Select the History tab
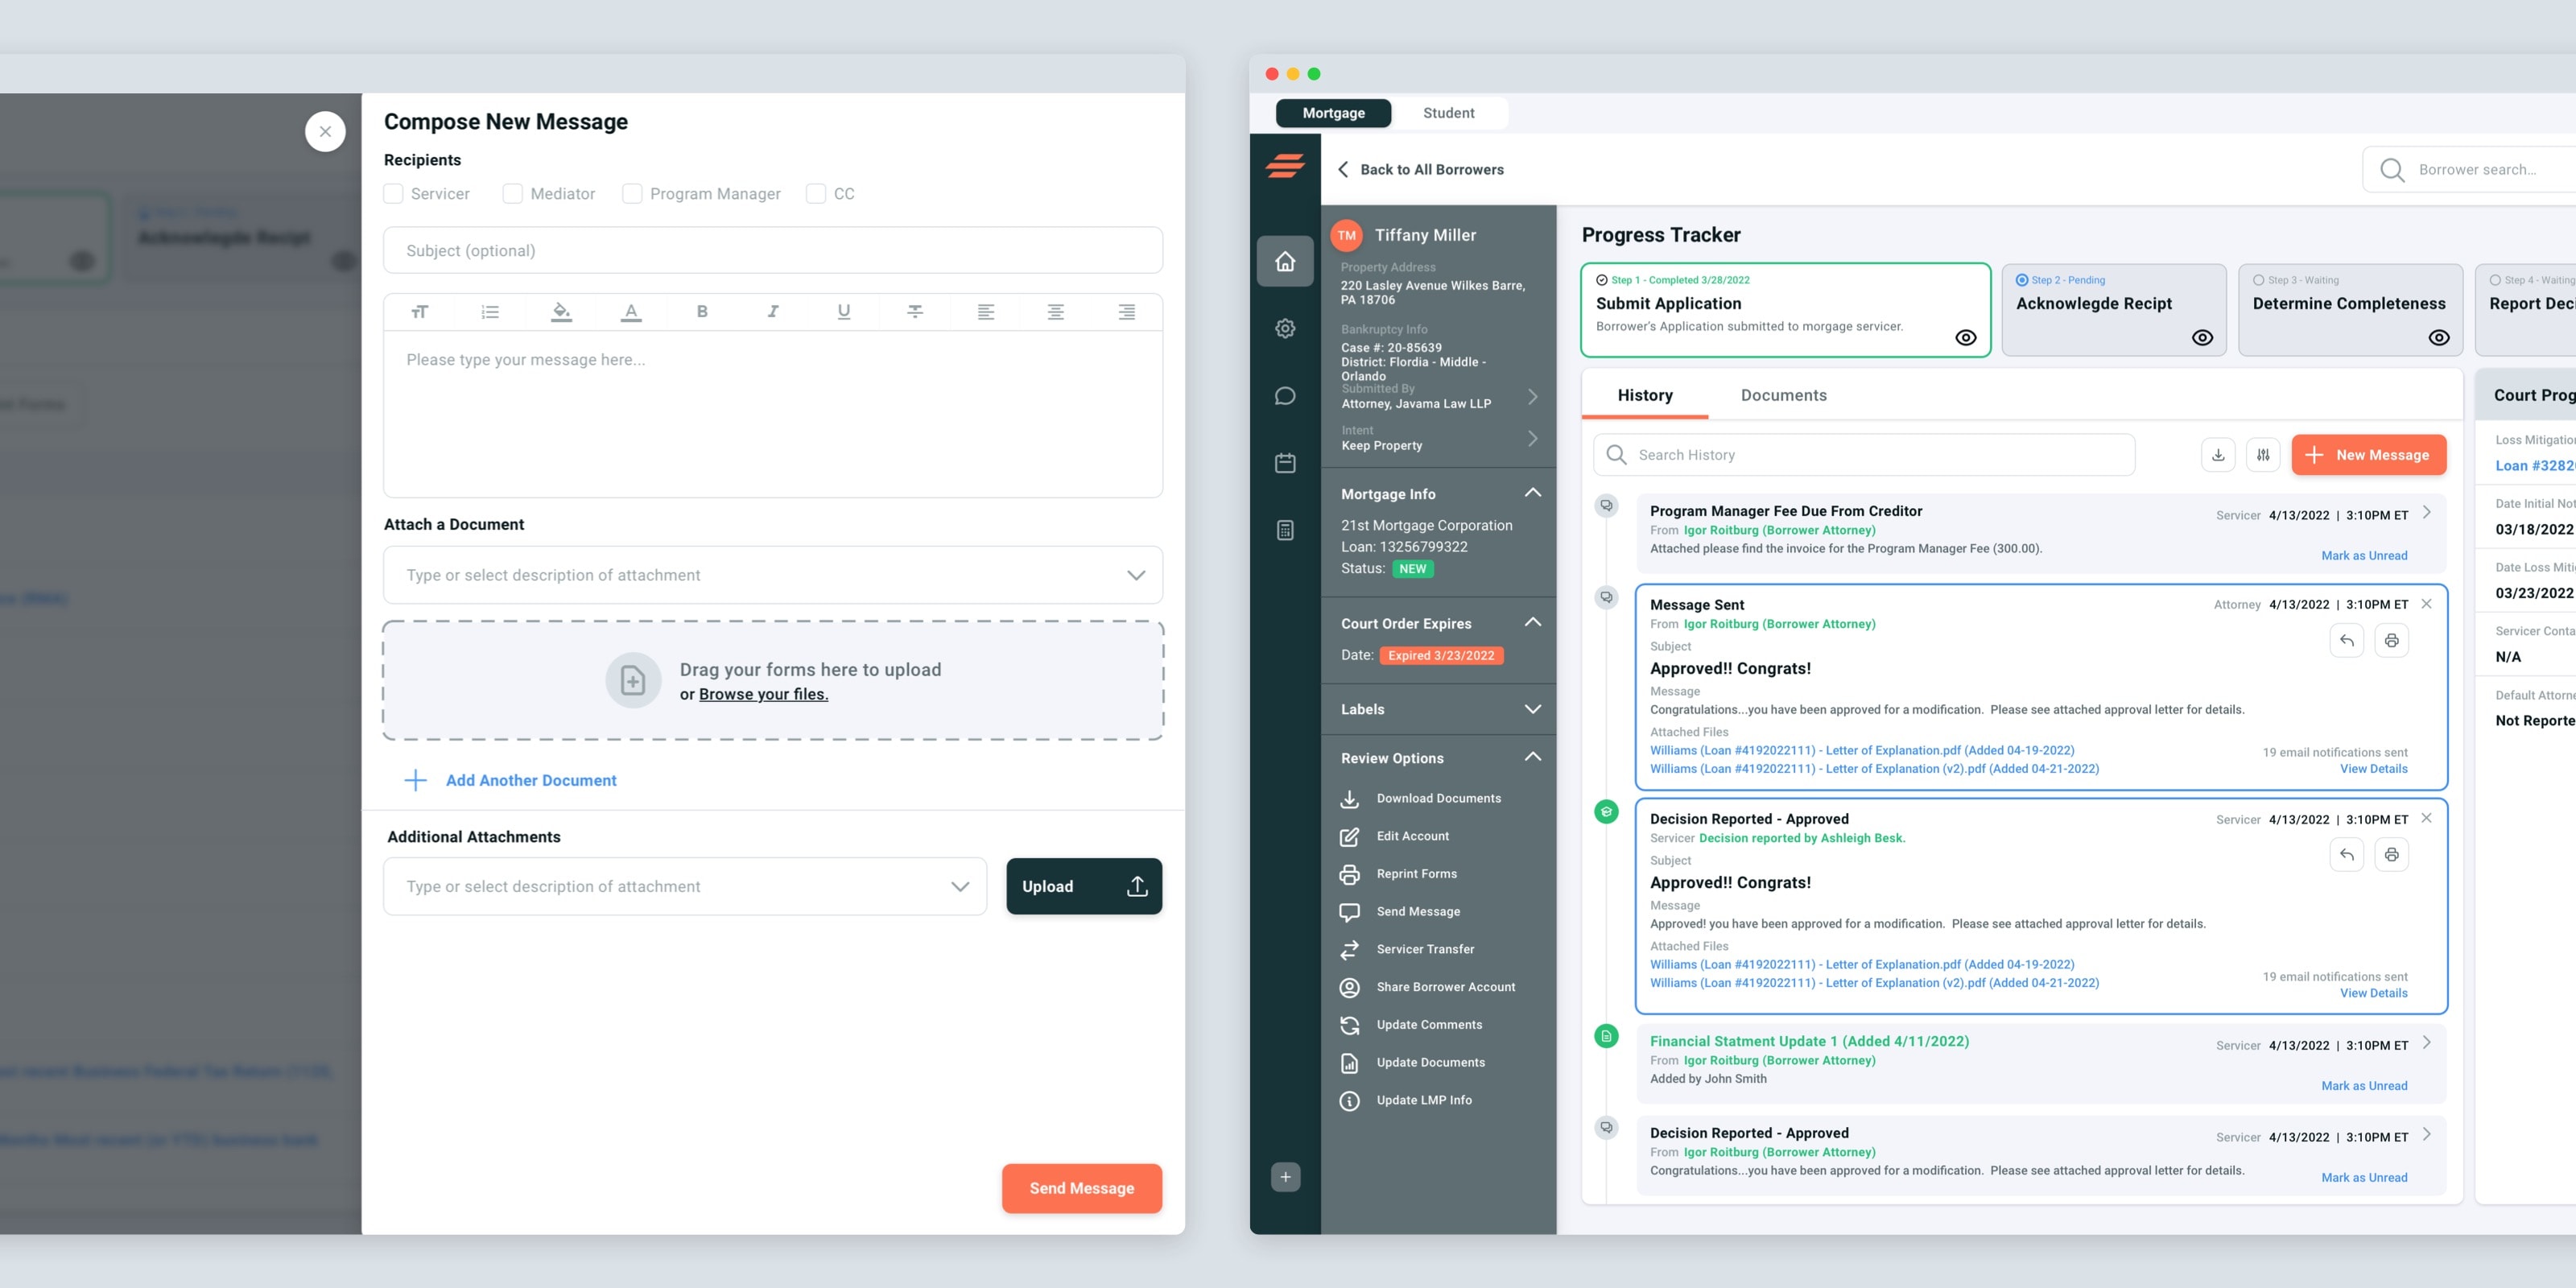This screenshot has width=2576, height=1288. 1645,395
